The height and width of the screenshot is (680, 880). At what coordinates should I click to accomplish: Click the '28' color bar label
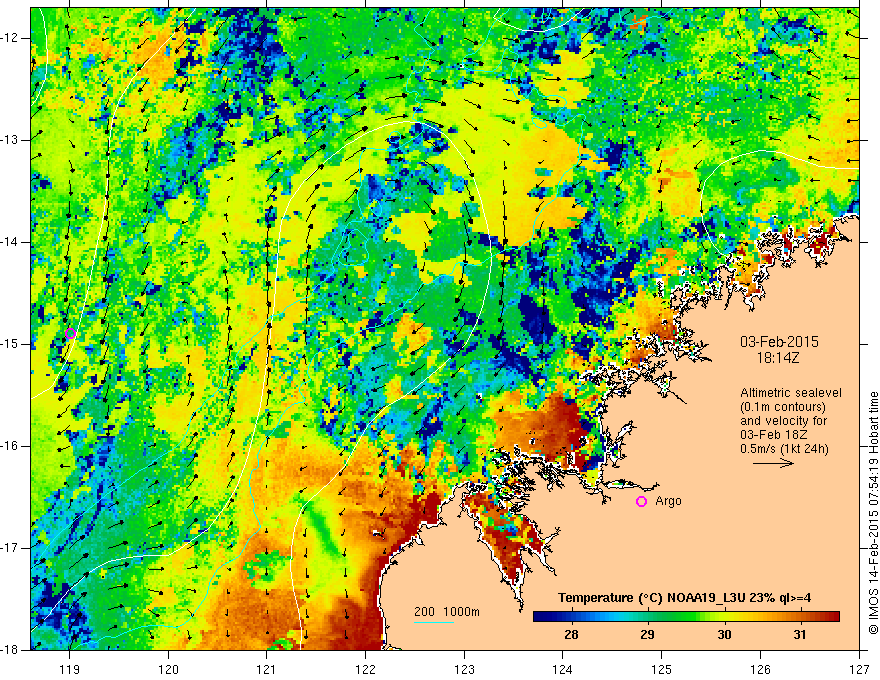point(571,635)
